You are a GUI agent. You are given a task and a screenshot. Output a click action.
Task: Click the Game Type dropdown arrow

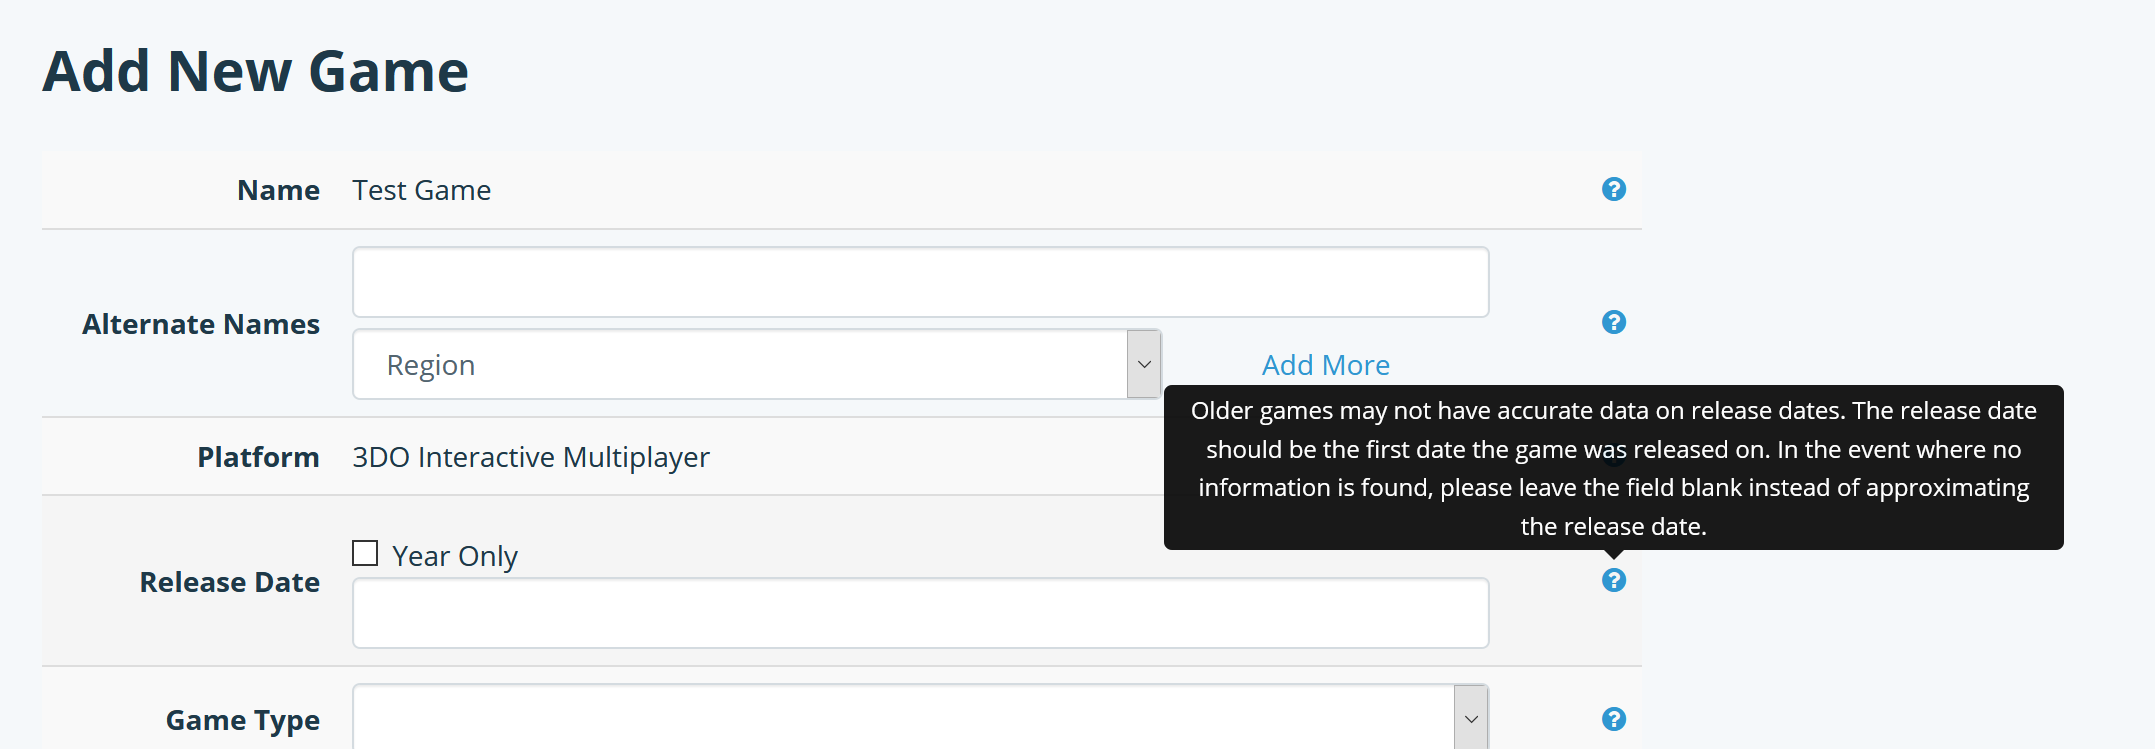1471,718
